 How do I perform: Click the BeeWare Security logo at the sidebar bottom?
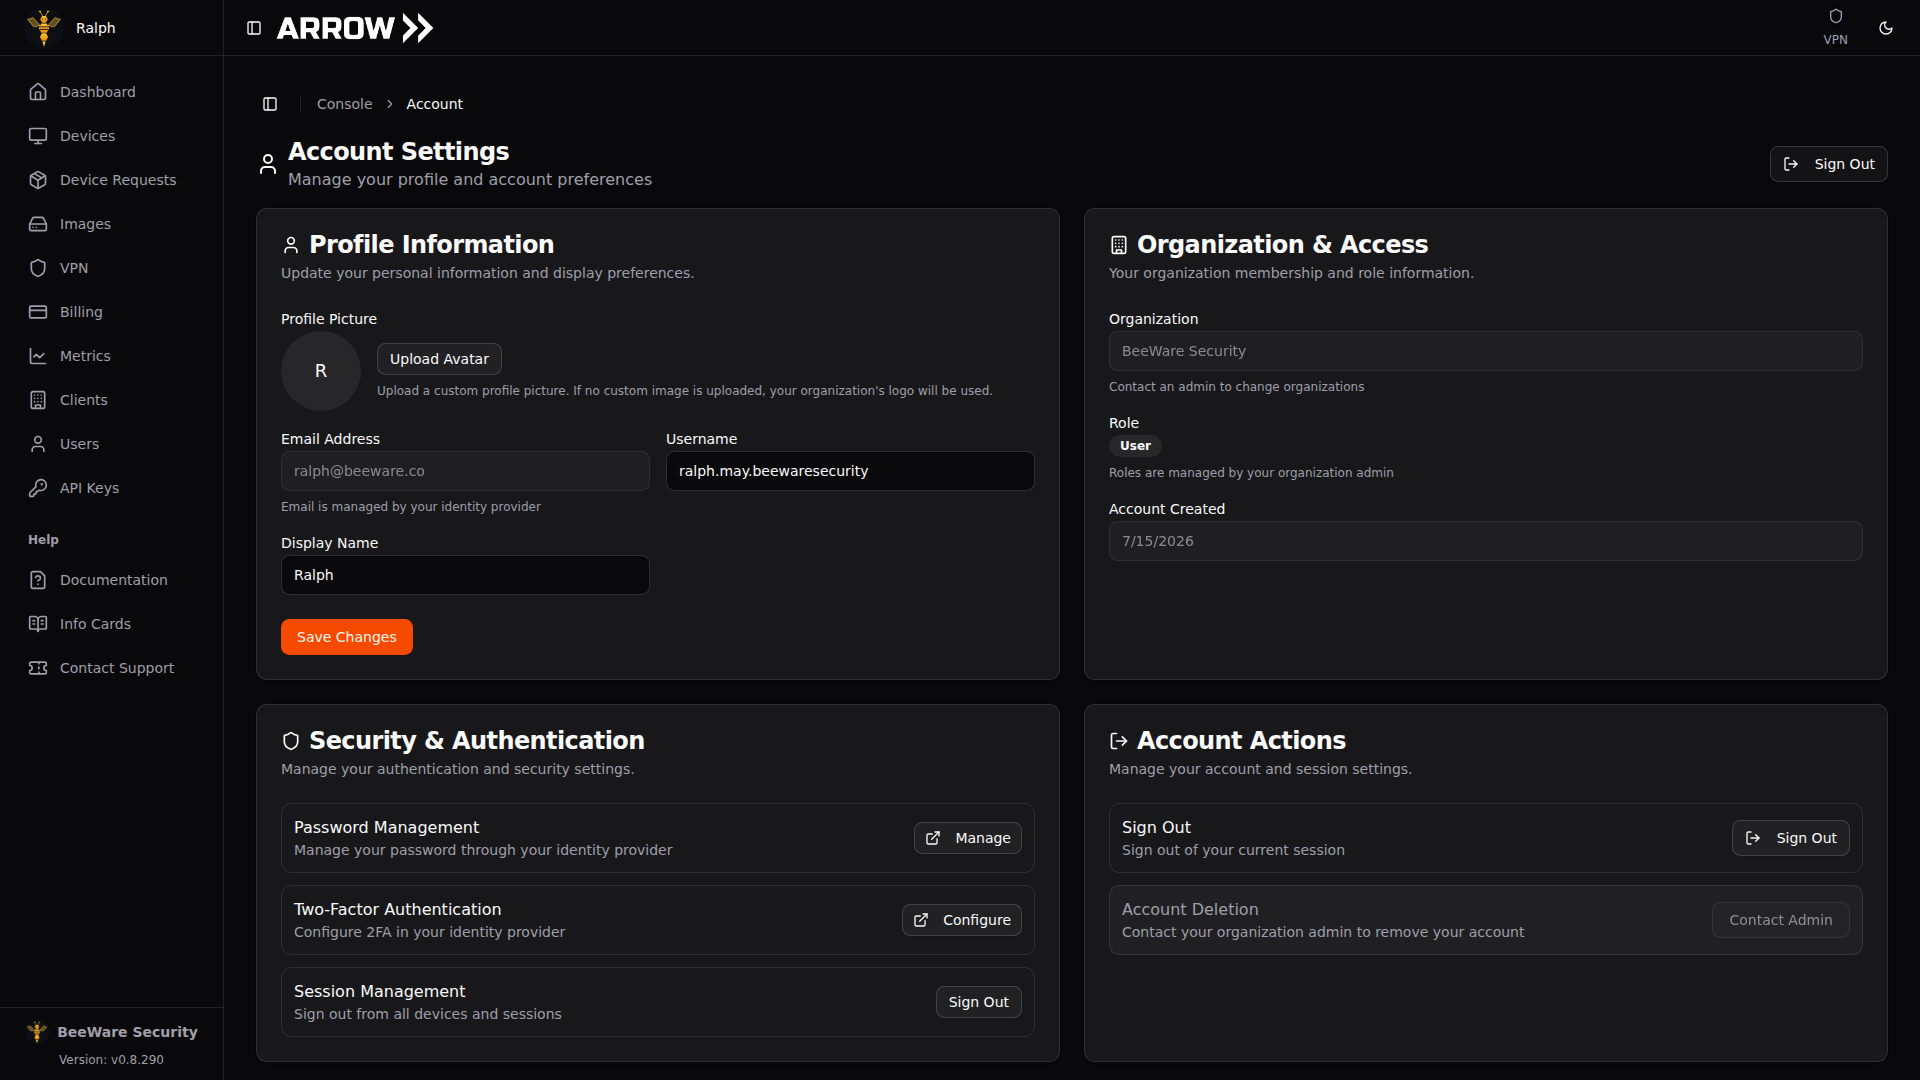(37, 1032)
